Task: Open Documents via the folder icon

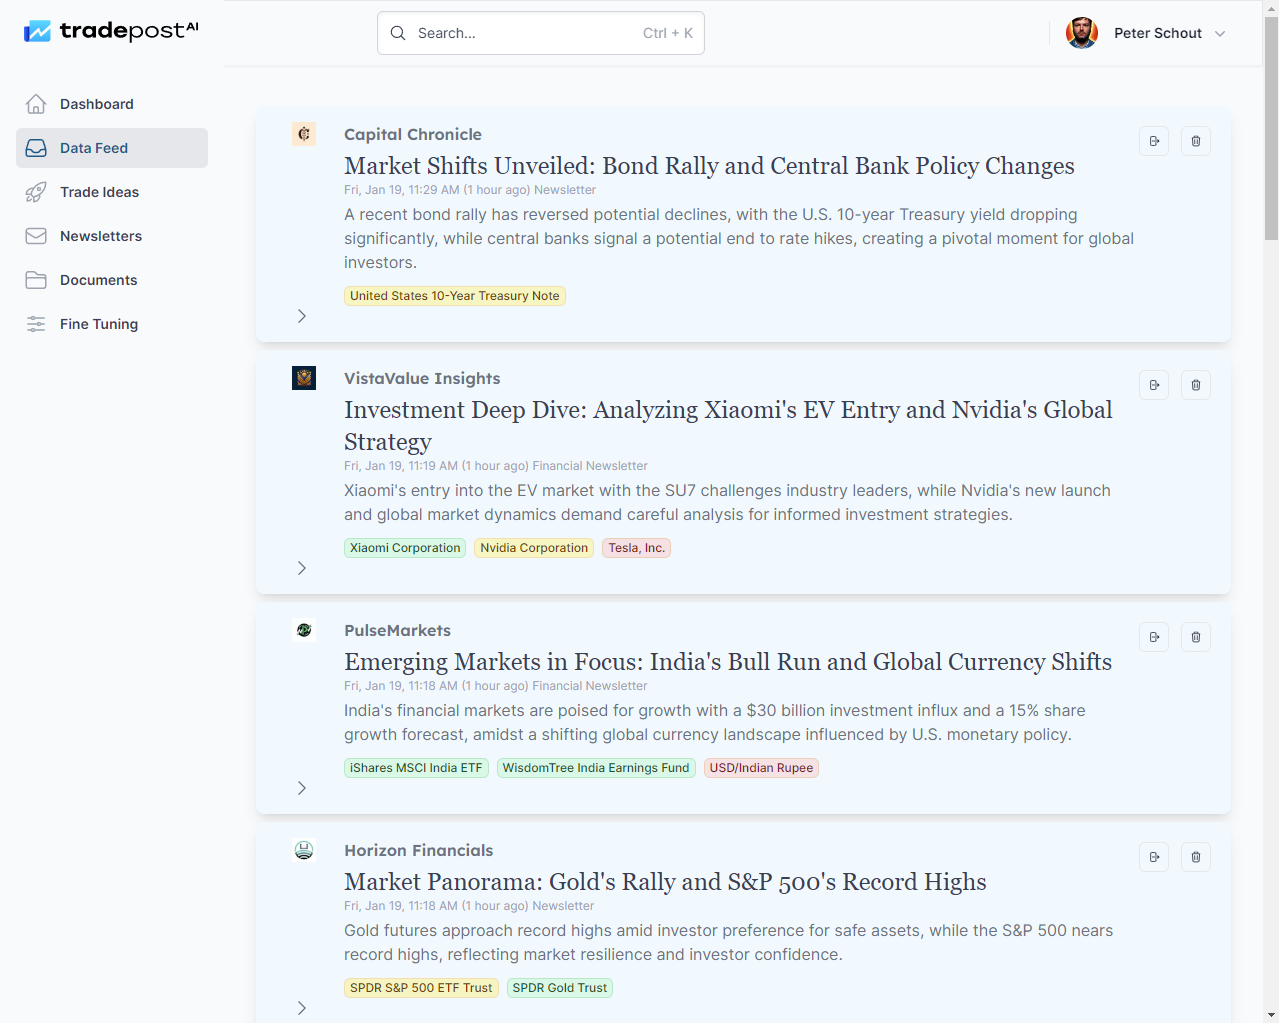Action: click(x=36, y=280)
